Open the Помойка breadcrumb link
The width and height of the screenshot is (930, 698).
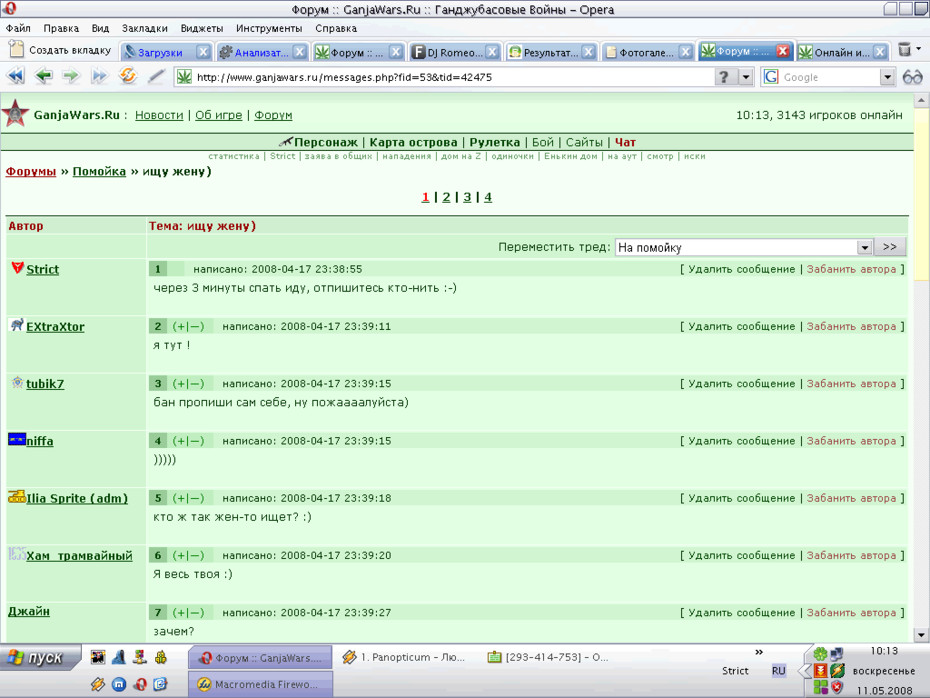99,171
